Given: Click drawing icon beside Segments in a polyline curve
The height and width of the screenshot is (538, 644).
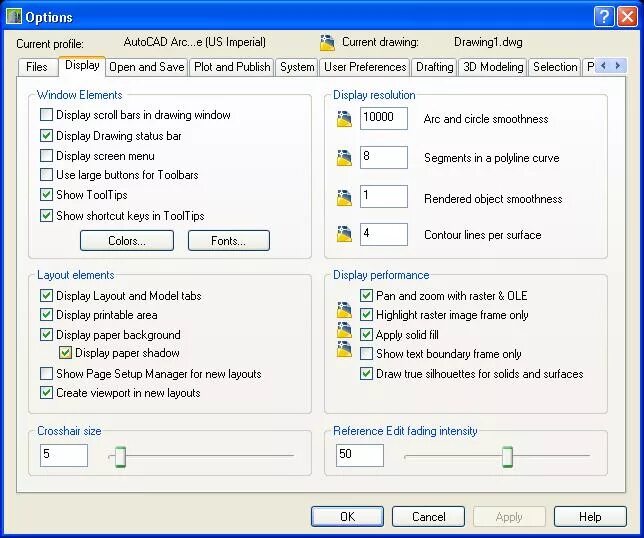Looking at the screenshot, I should [344, 158].
